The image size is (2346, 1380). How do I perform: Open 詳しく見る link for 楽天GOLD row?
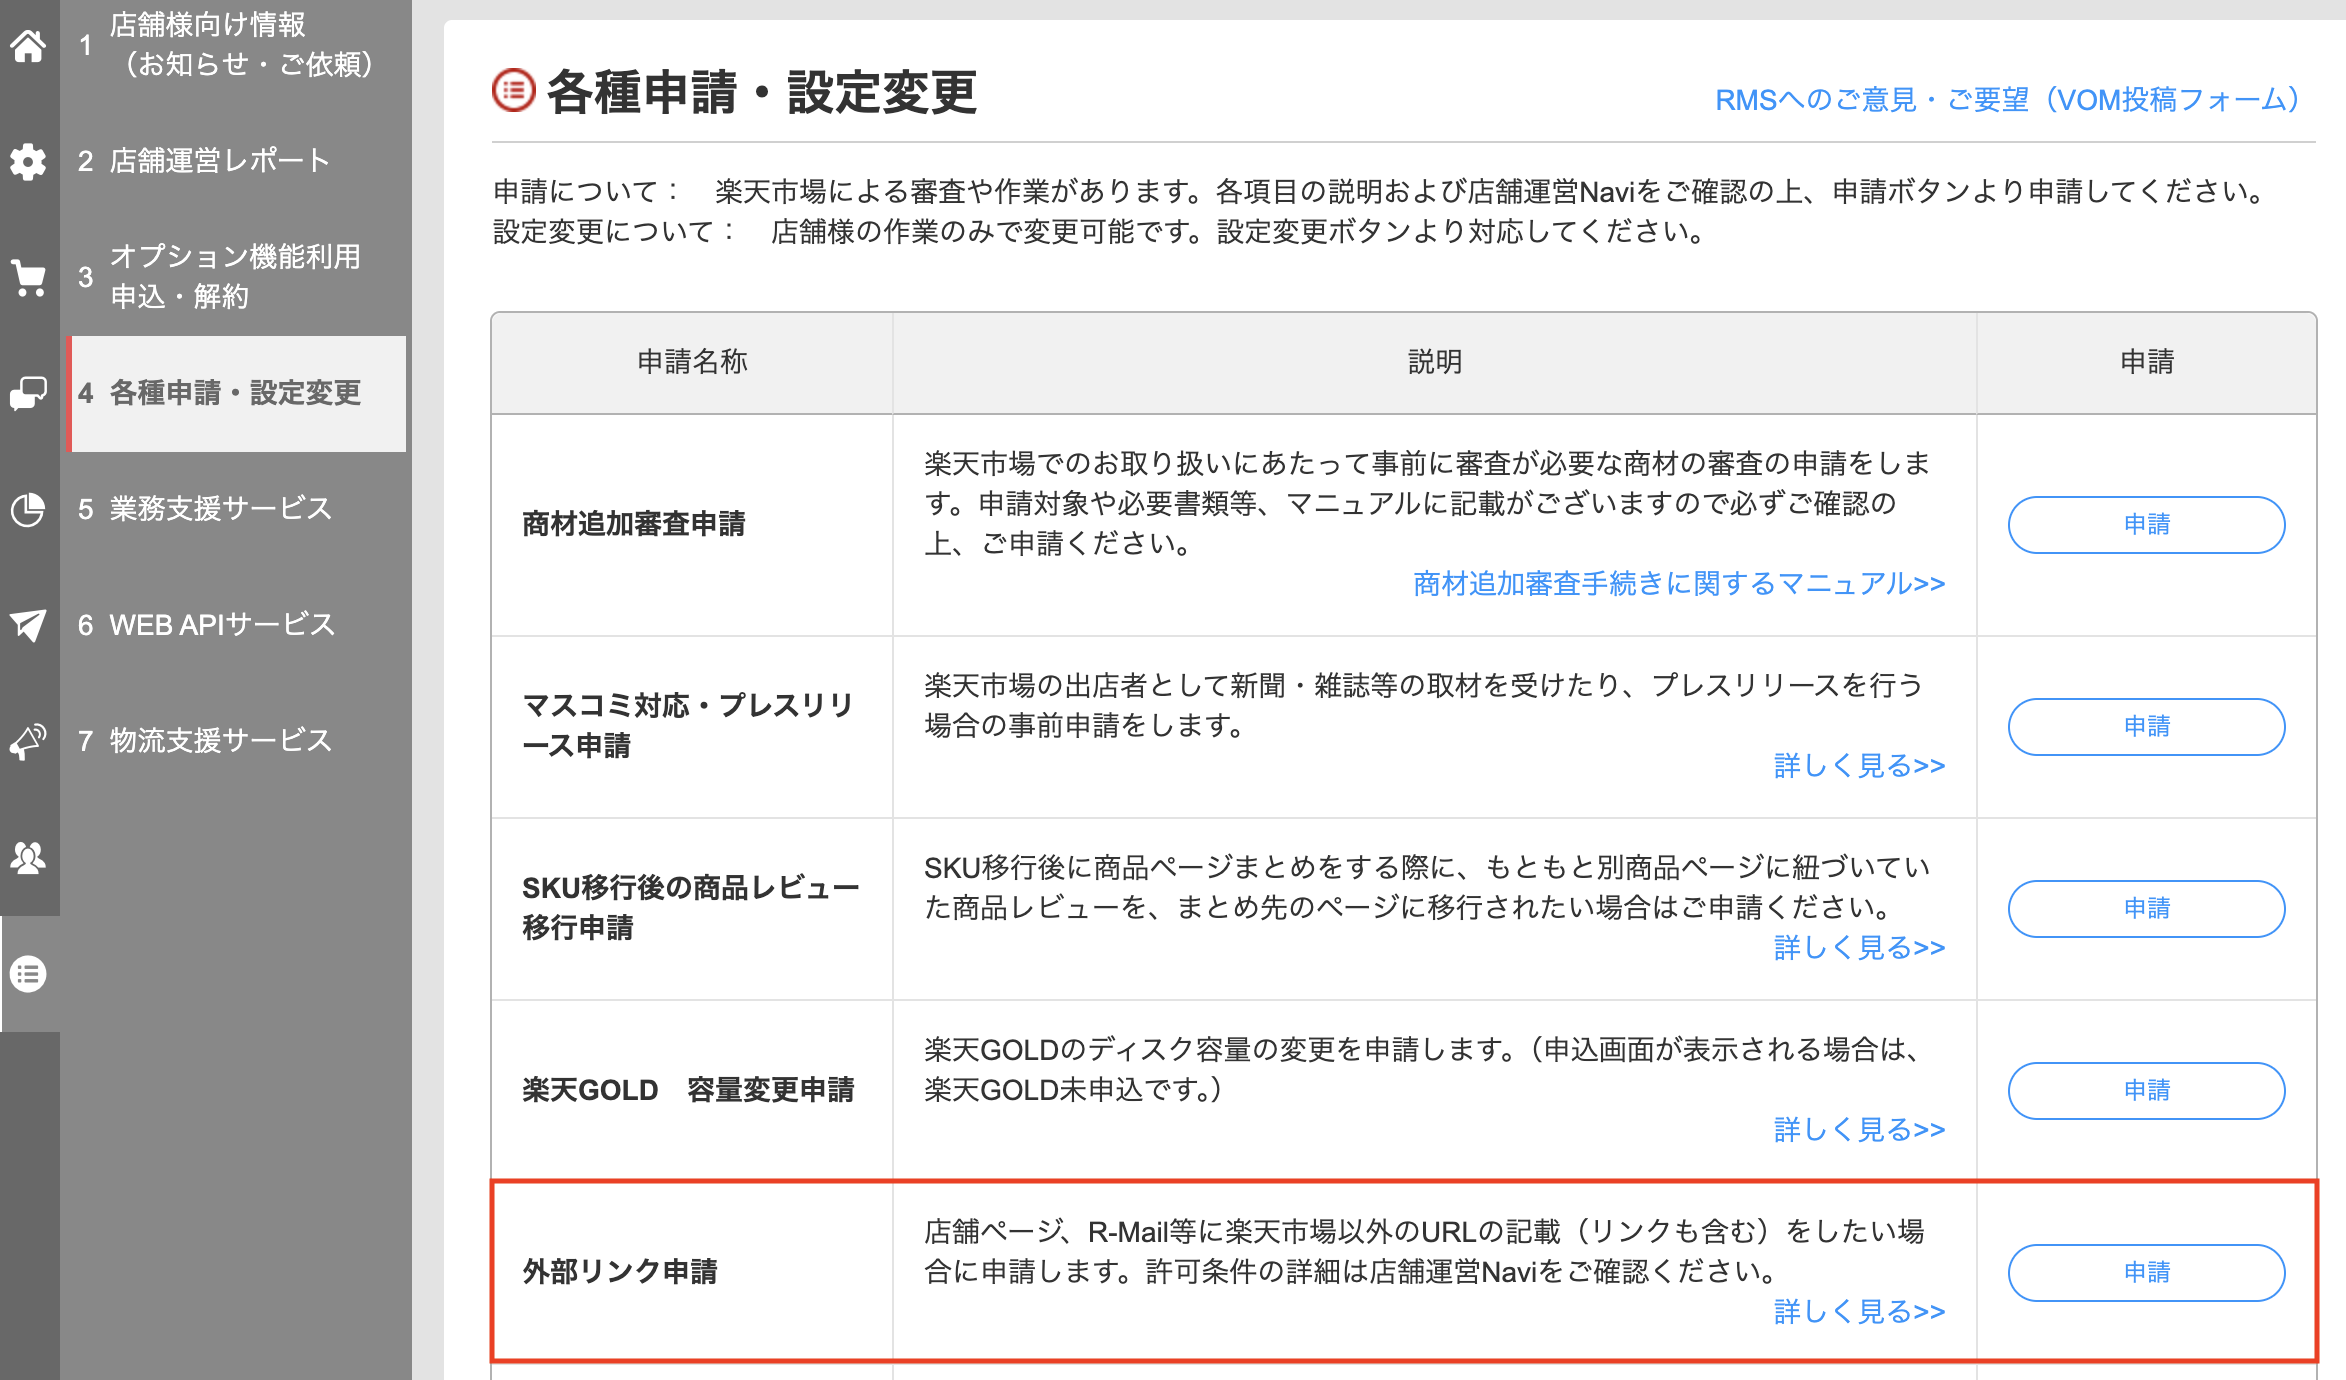click(1860, 1130)
